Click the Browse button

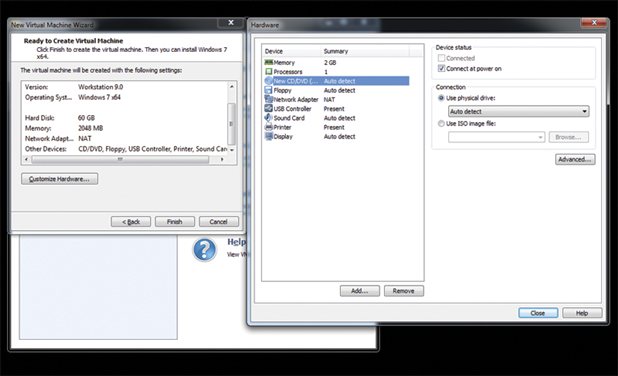568,137
